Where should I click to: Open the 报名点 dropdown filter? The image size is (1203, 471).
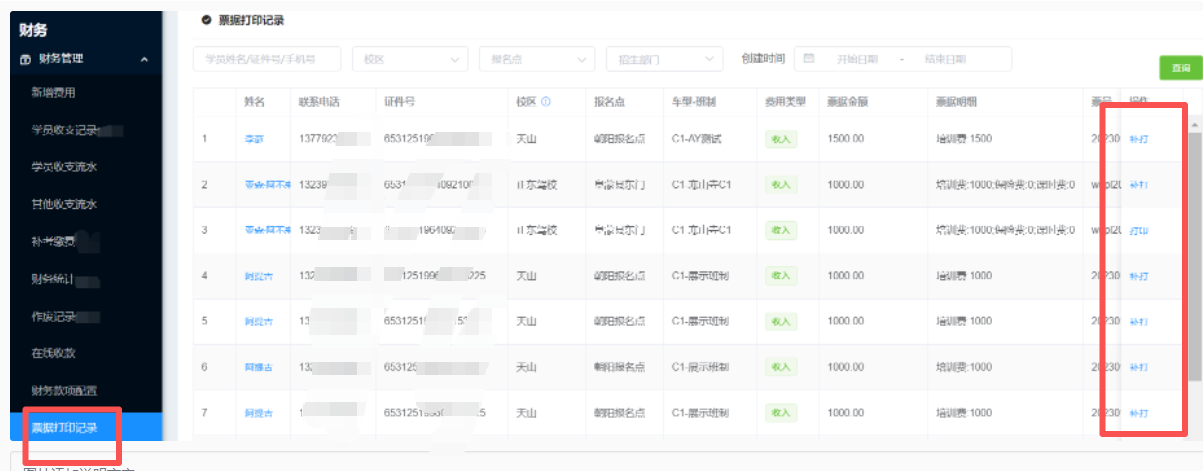tap(536, 60)
